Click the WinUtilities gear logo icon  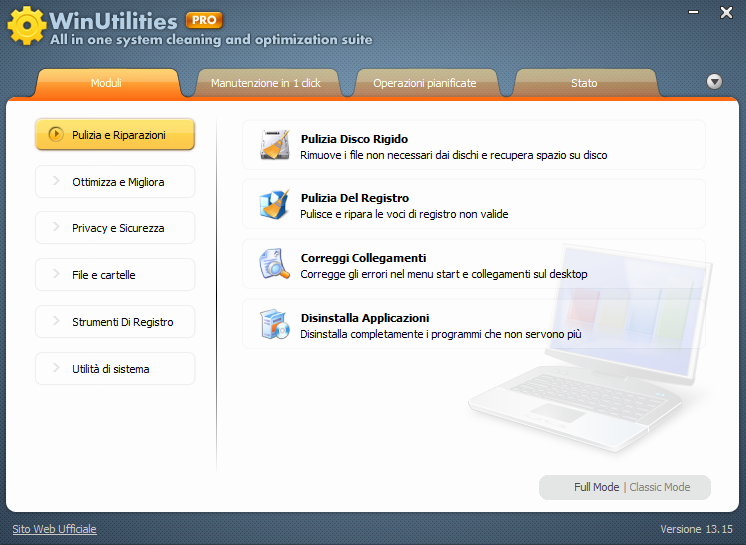[27, 26]
